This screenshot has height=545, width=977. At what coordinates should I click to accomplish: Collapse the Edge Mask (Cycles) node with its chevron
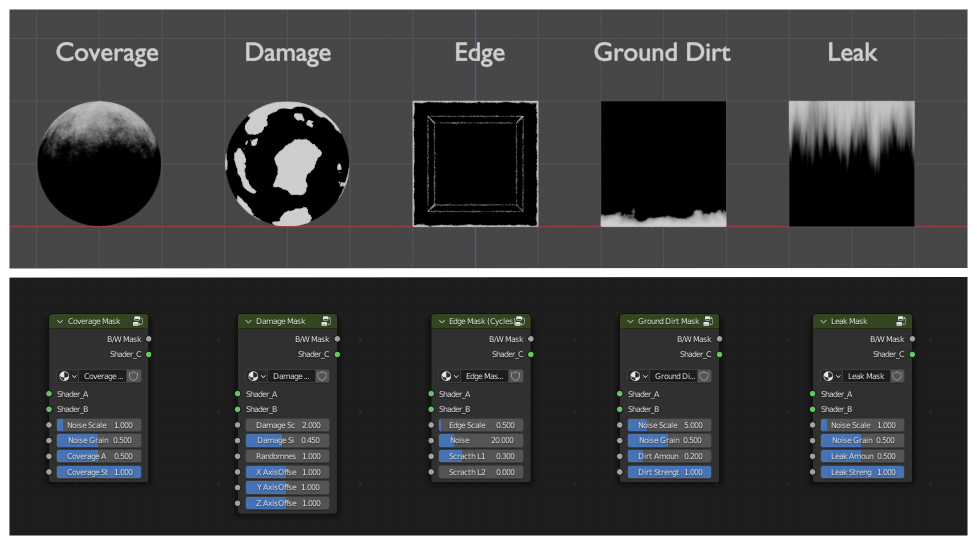tap(442, 321)
